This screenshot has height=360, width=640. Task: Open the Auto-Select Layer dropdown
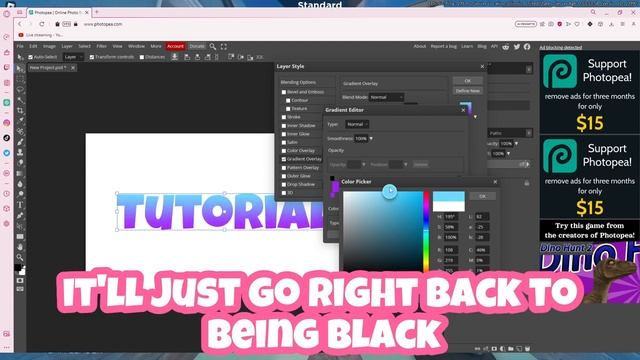pyautogui.click(x=73, y=57)
